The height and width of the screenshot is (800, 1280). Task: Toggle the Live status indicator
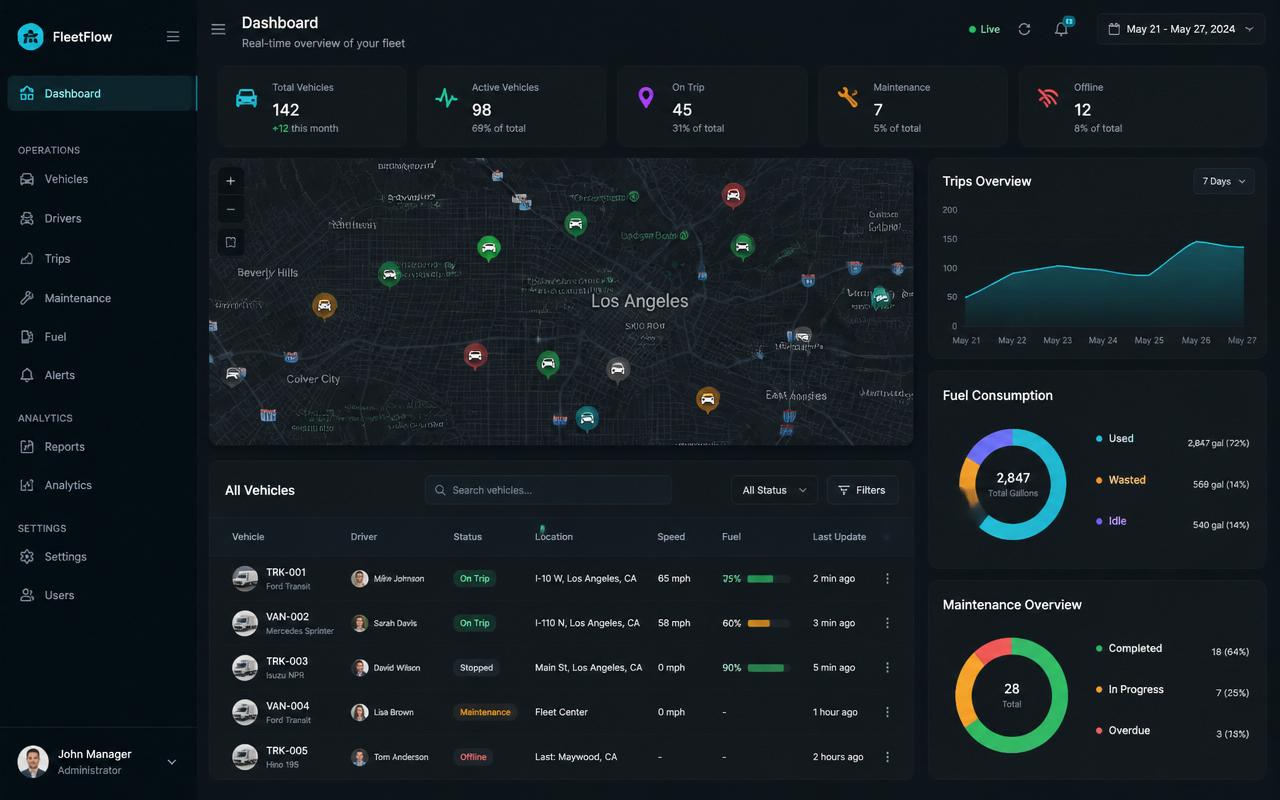[984, 29]
